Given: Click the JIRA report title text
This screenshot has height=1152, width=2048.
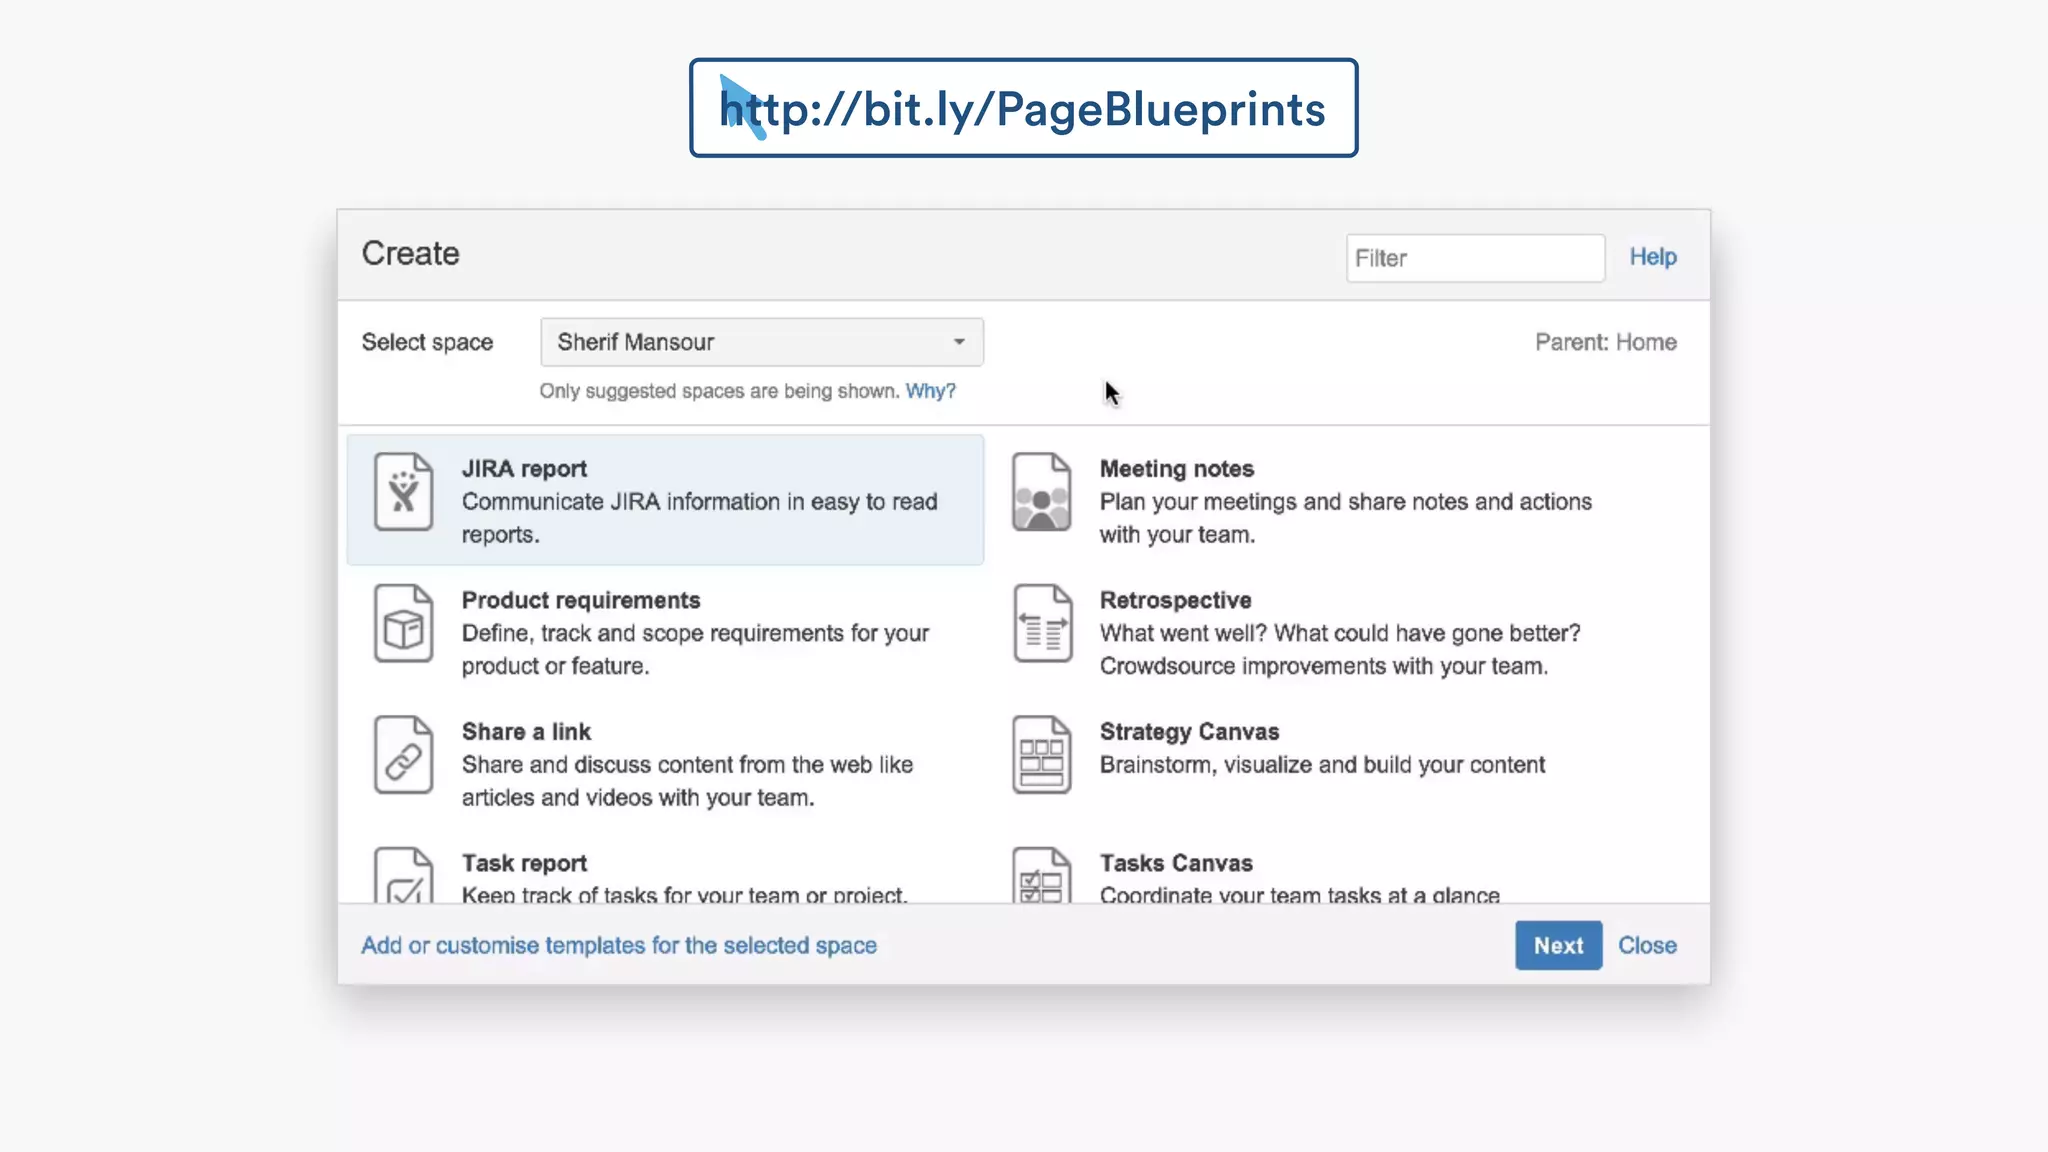Looking at the screenshot, I should (524, 469).
